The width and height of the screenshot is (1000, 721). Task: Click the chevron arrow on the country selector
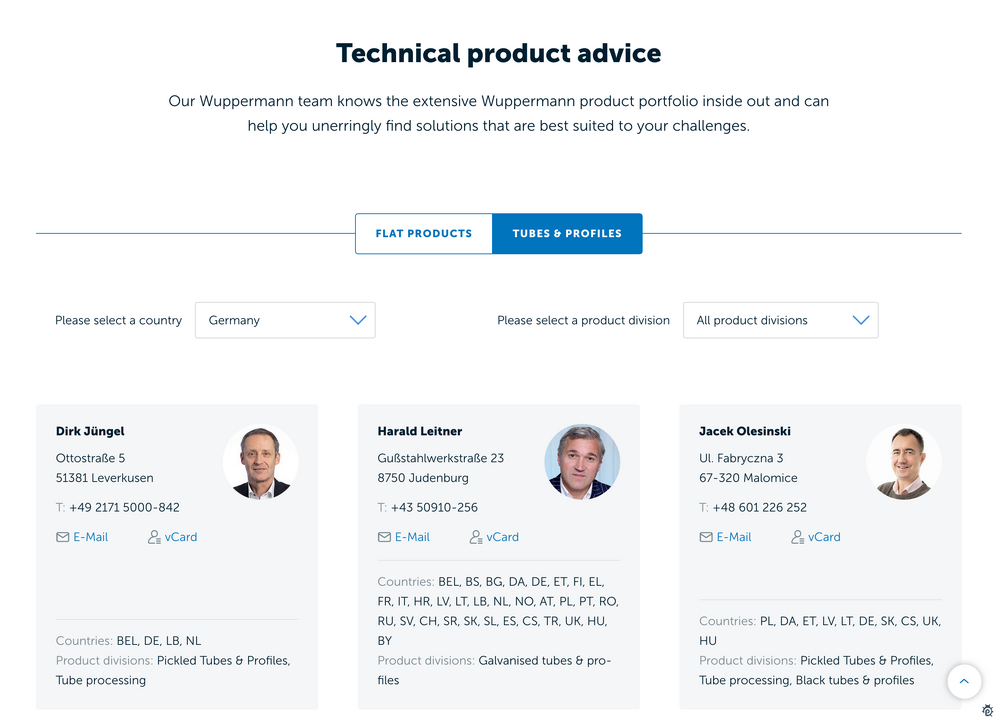tap(358, 320)
